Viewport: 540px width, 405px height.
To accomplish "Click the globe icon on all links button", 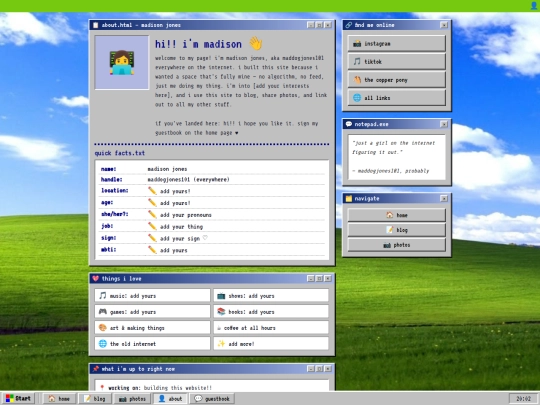I will (357, 98).
